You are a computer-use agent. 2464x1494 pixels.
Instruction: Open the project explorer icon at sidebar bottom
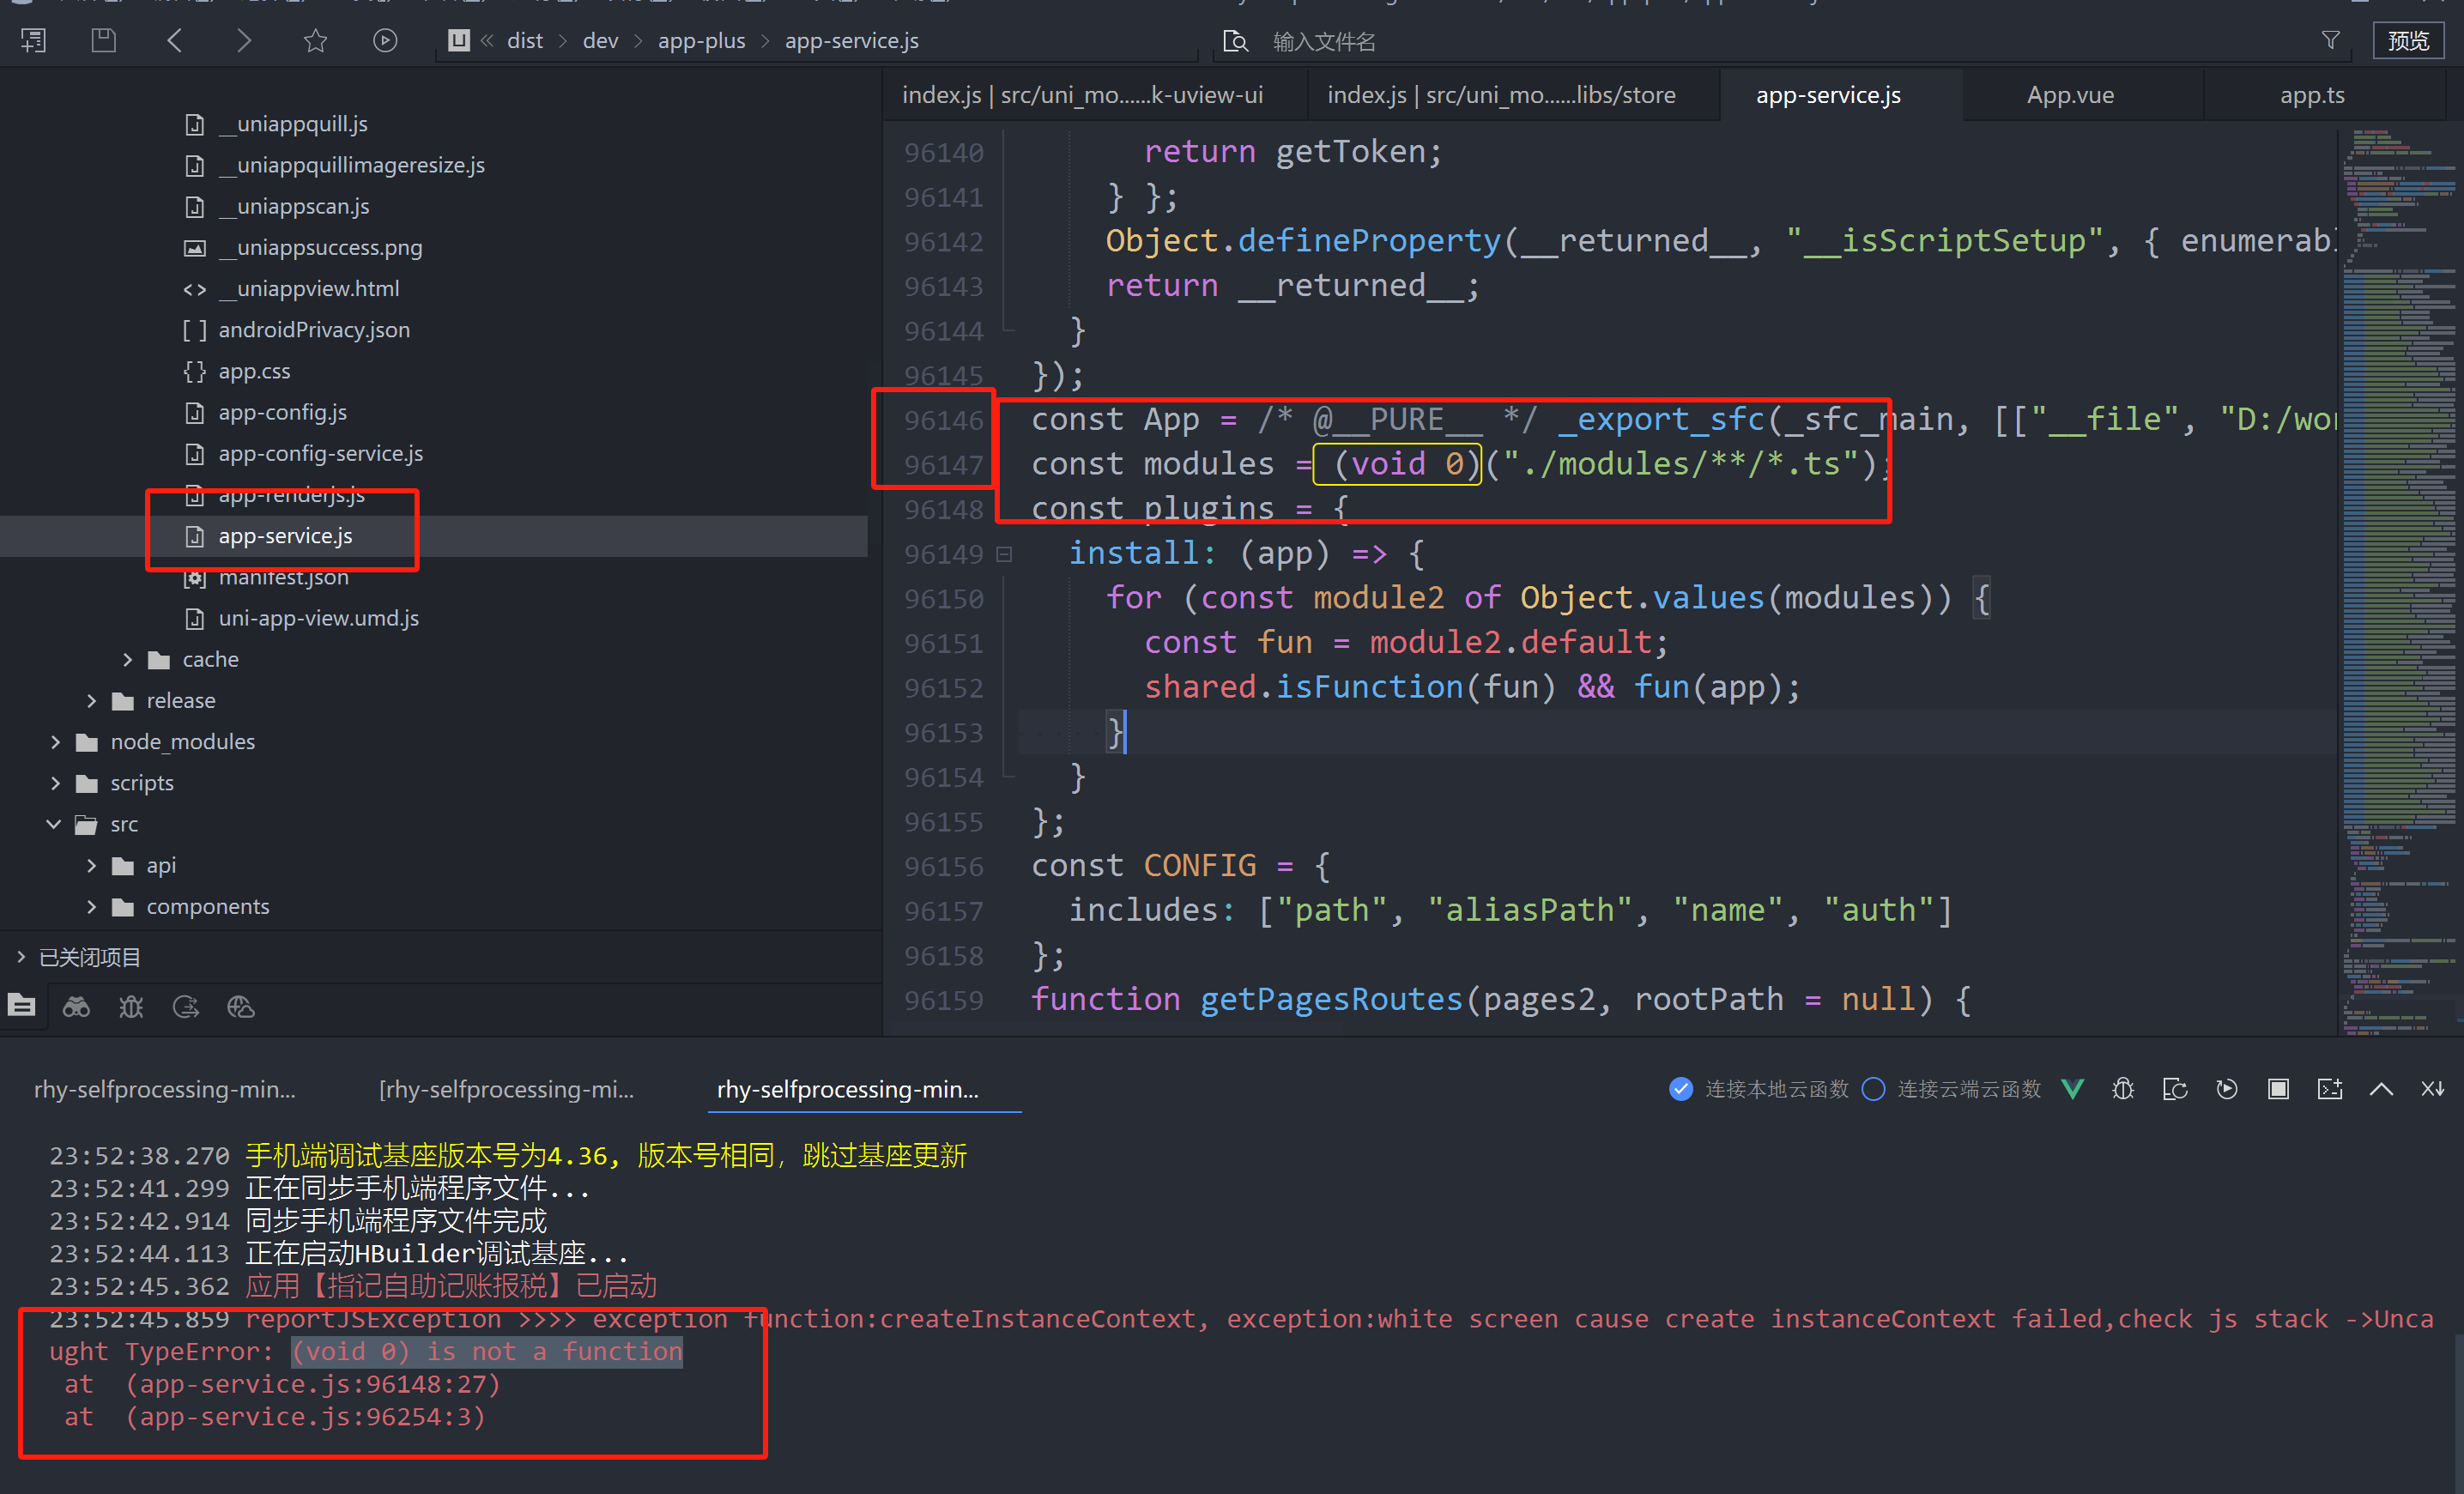coord(22,1006)
